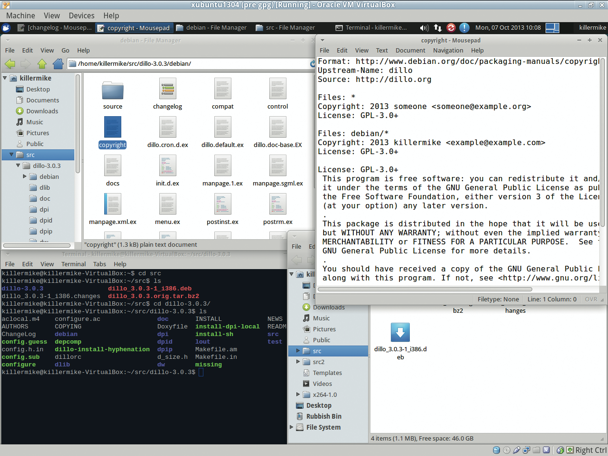This screenshot has width=608, height=456.
Task: Click the blue exclamation notification icon in panel
Action: [464, 28]
